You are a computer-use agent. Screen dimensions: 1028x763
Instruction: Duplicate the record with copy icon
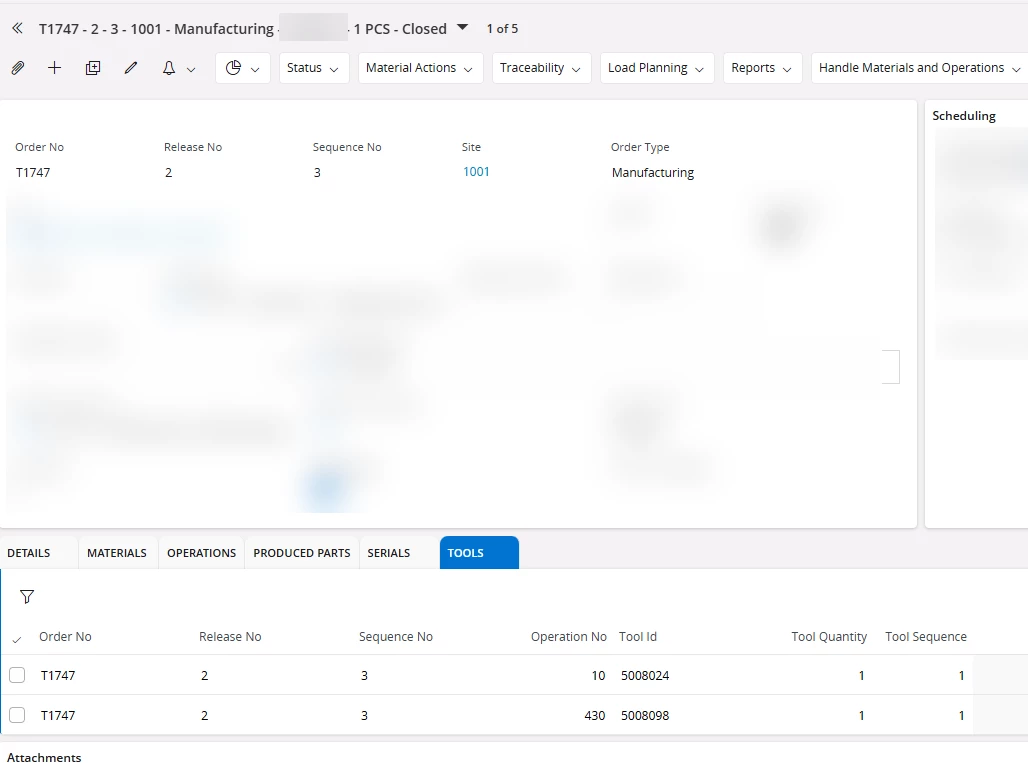93,68
